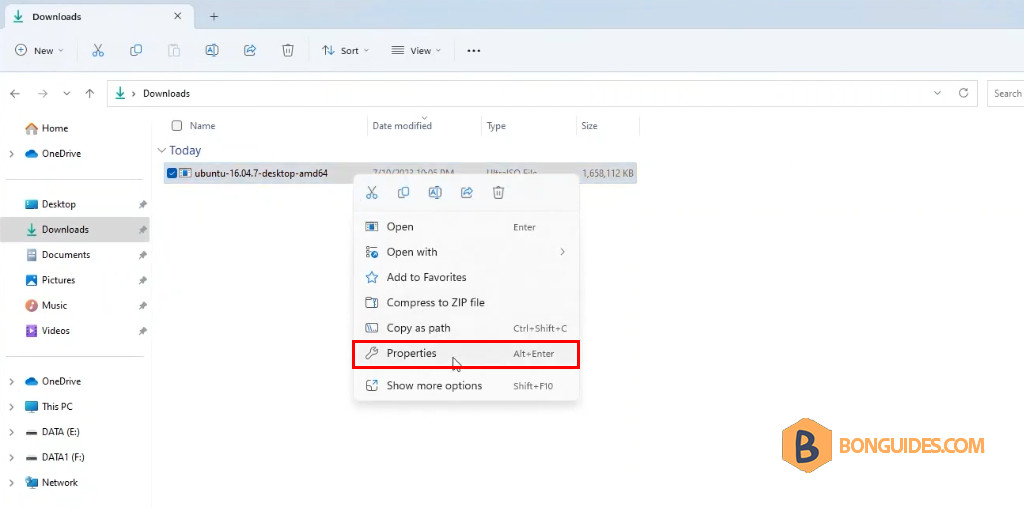Expand the DATA (E:) drive node
1024x508 pixels.
11,432
